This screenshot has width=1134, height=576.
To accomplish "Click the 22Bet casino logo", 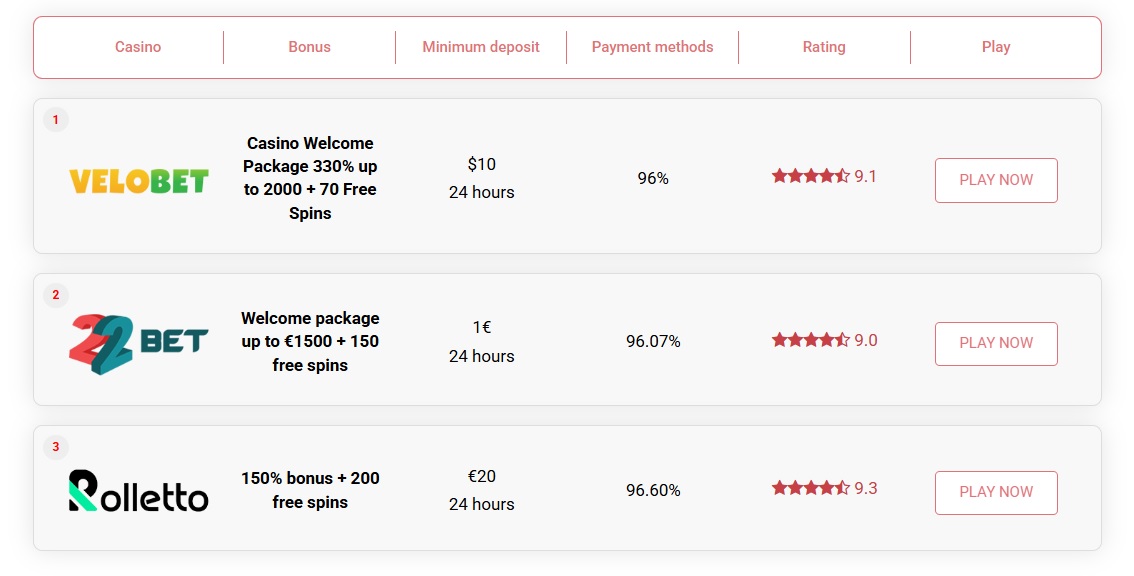I will pyautogui.click(x=138, y=343).
